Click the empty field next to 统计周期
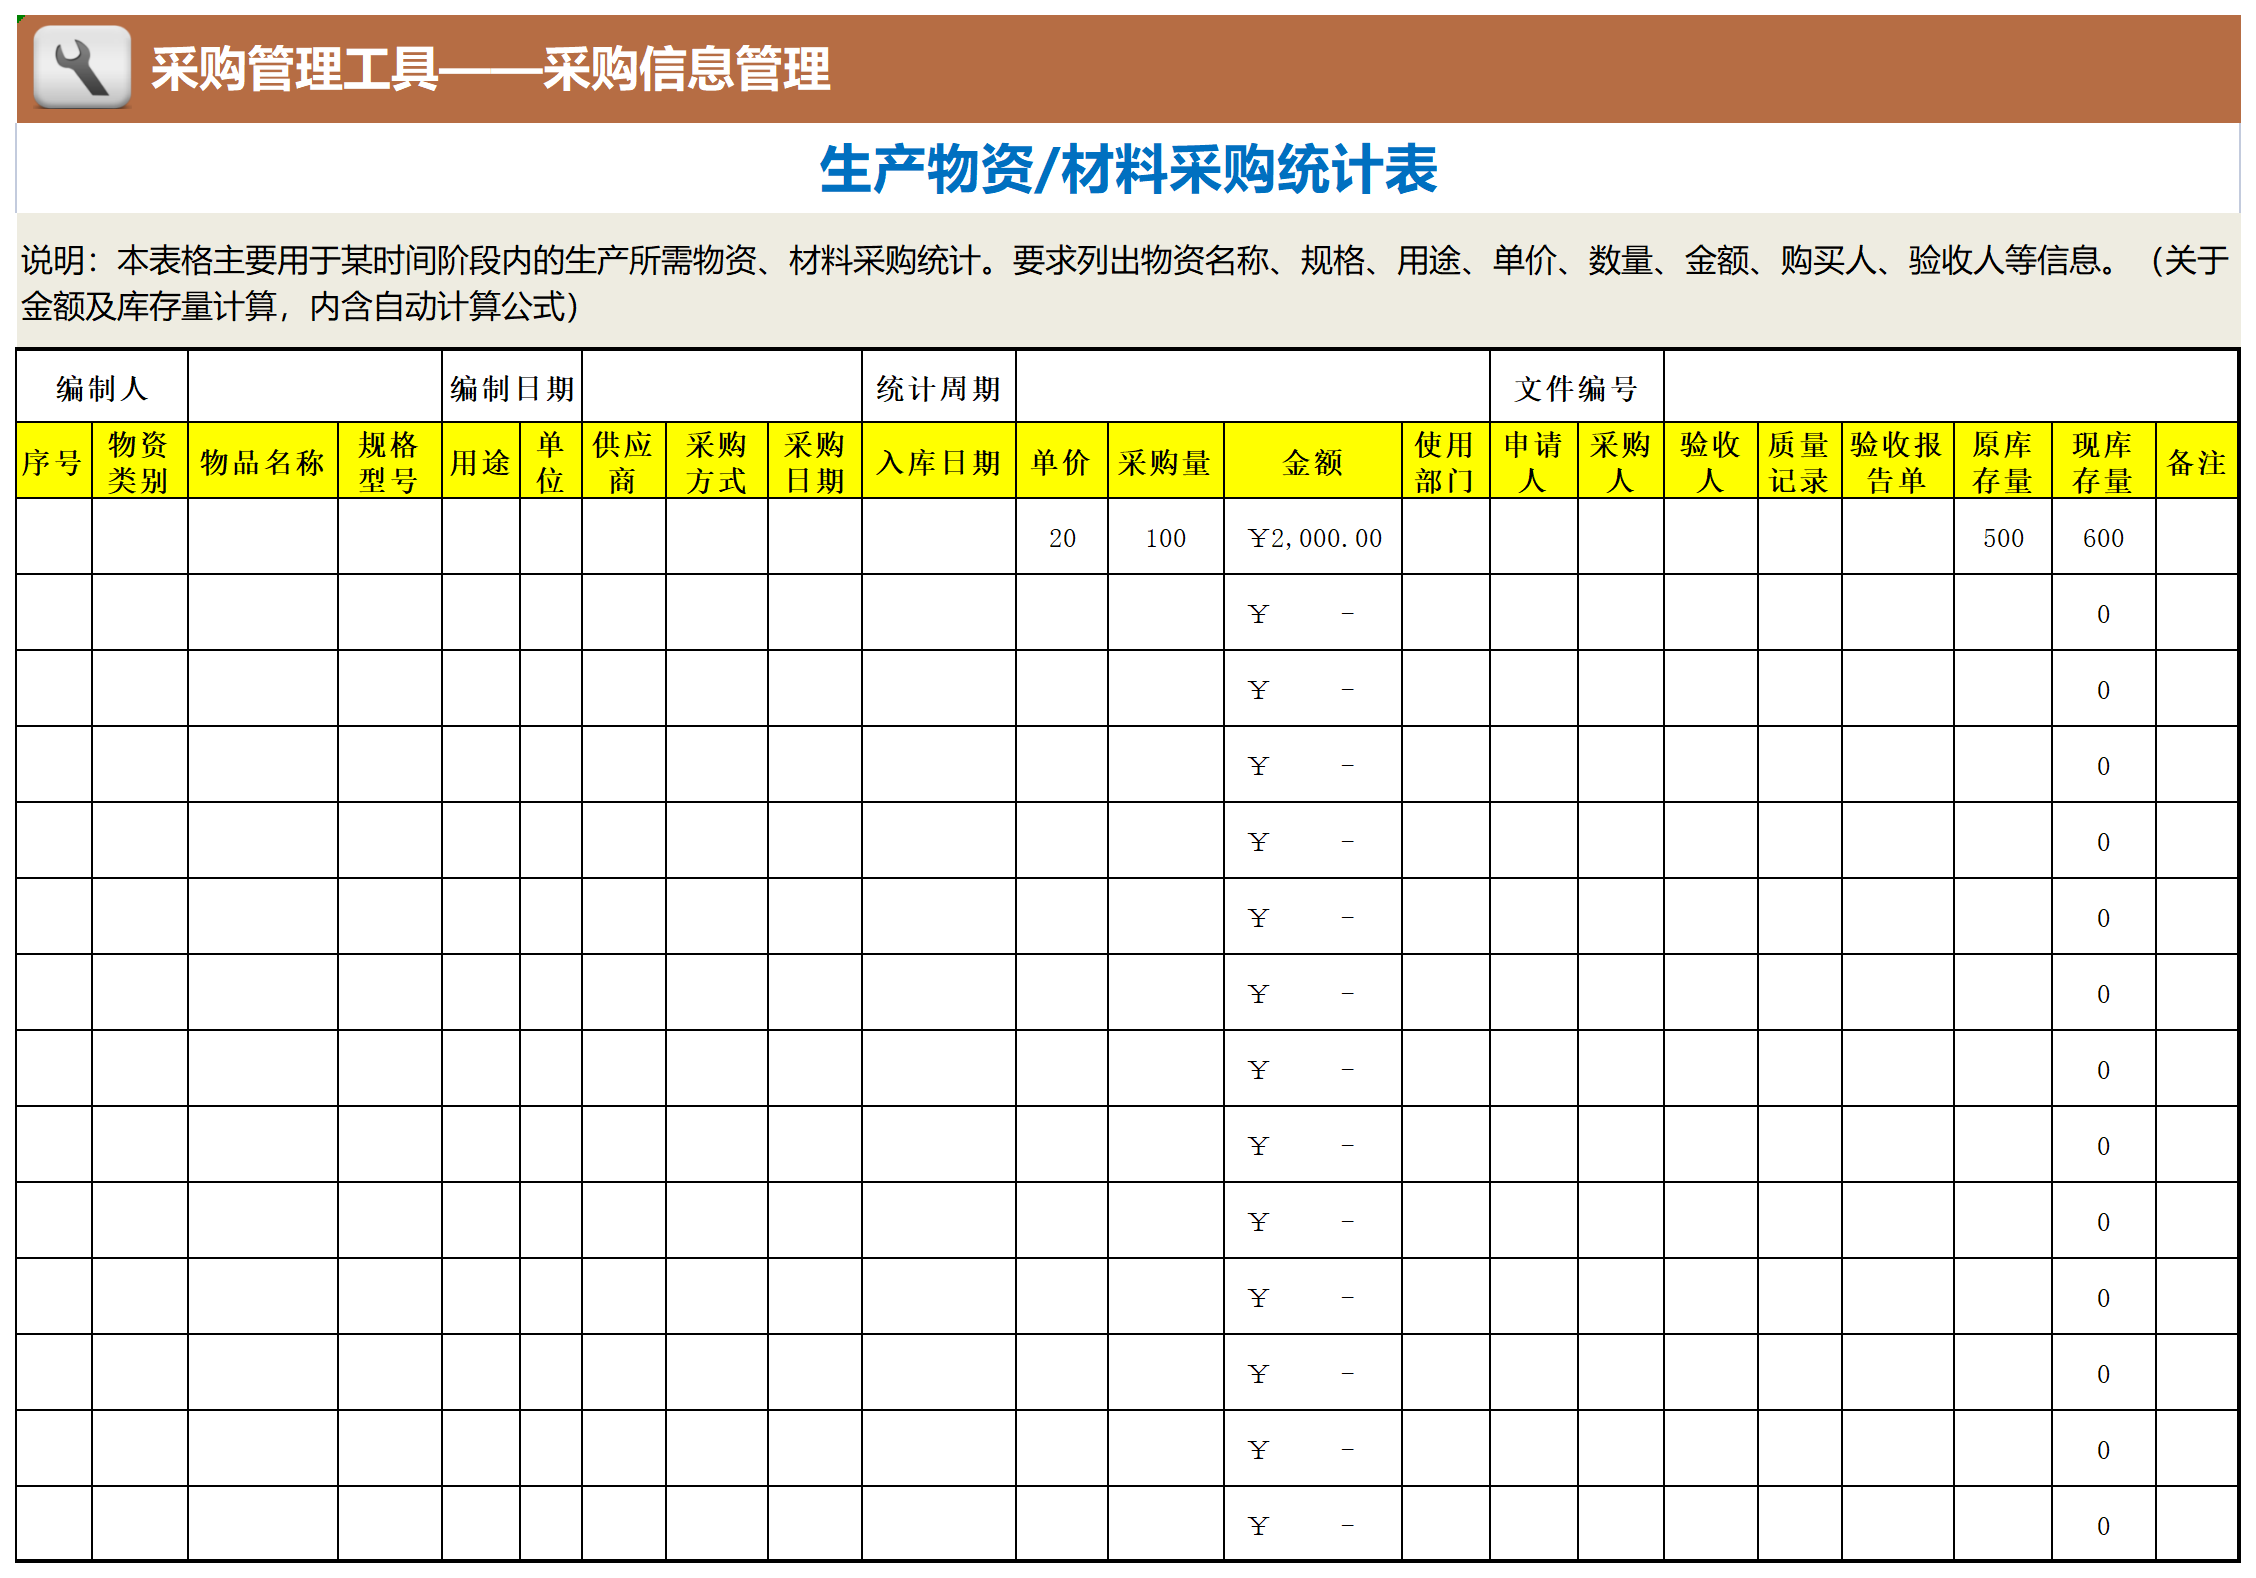 pos(1253,387)
